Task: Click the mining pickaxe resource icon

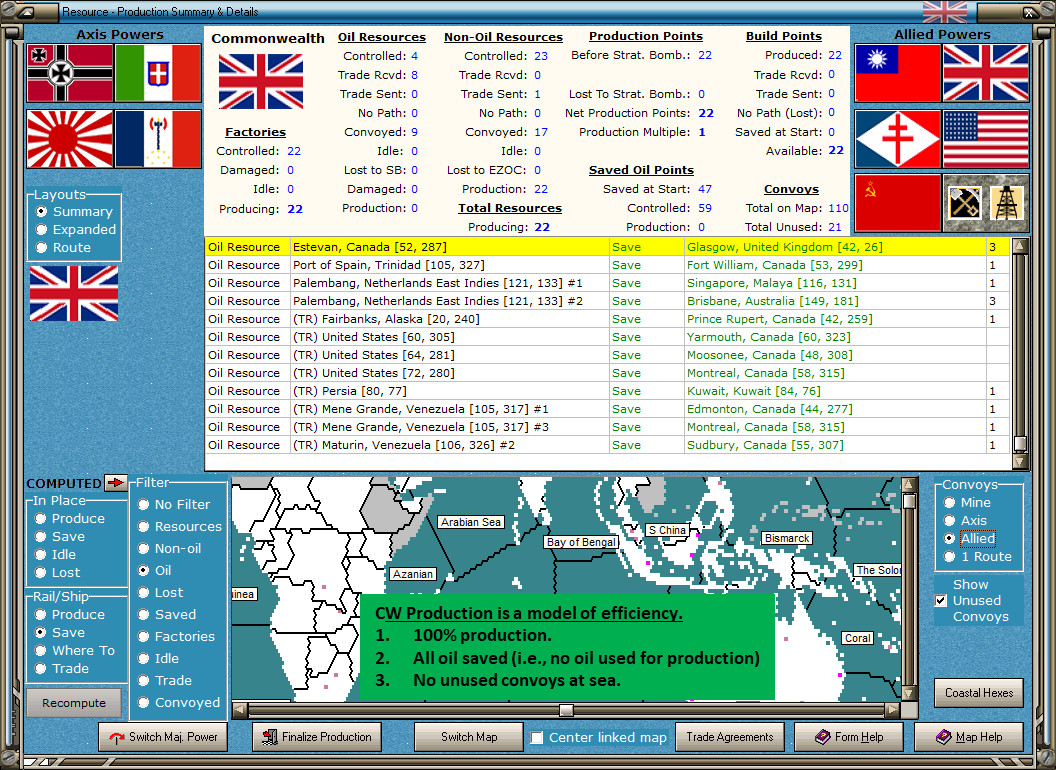Action: point(964,203)
